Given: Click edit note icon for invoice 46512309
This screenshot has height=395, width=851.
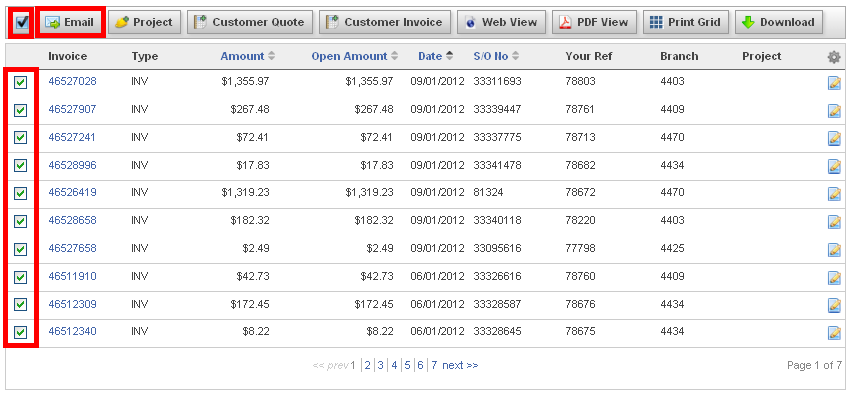Looking at the screenshot, I should coord(834,305).
